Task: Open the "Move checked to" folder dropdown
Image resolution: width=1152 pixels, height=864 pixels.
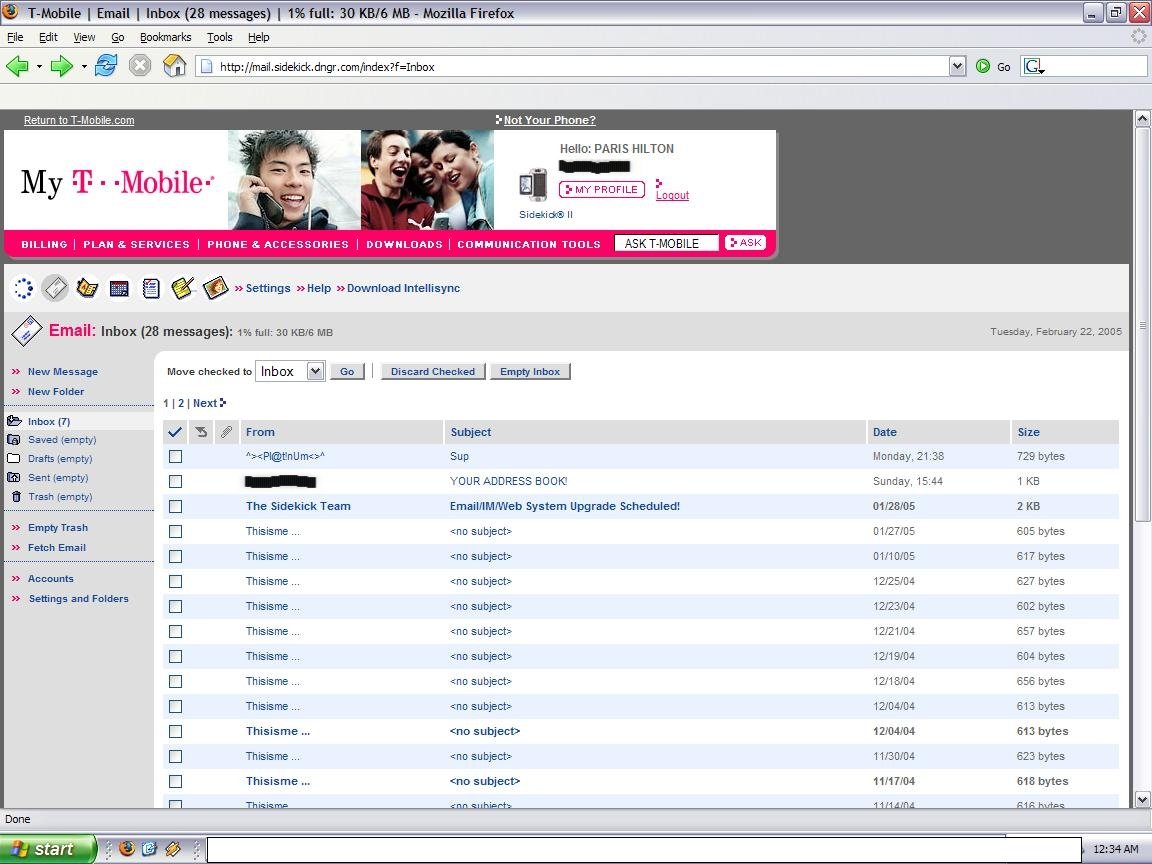Action: click(290, 371)
